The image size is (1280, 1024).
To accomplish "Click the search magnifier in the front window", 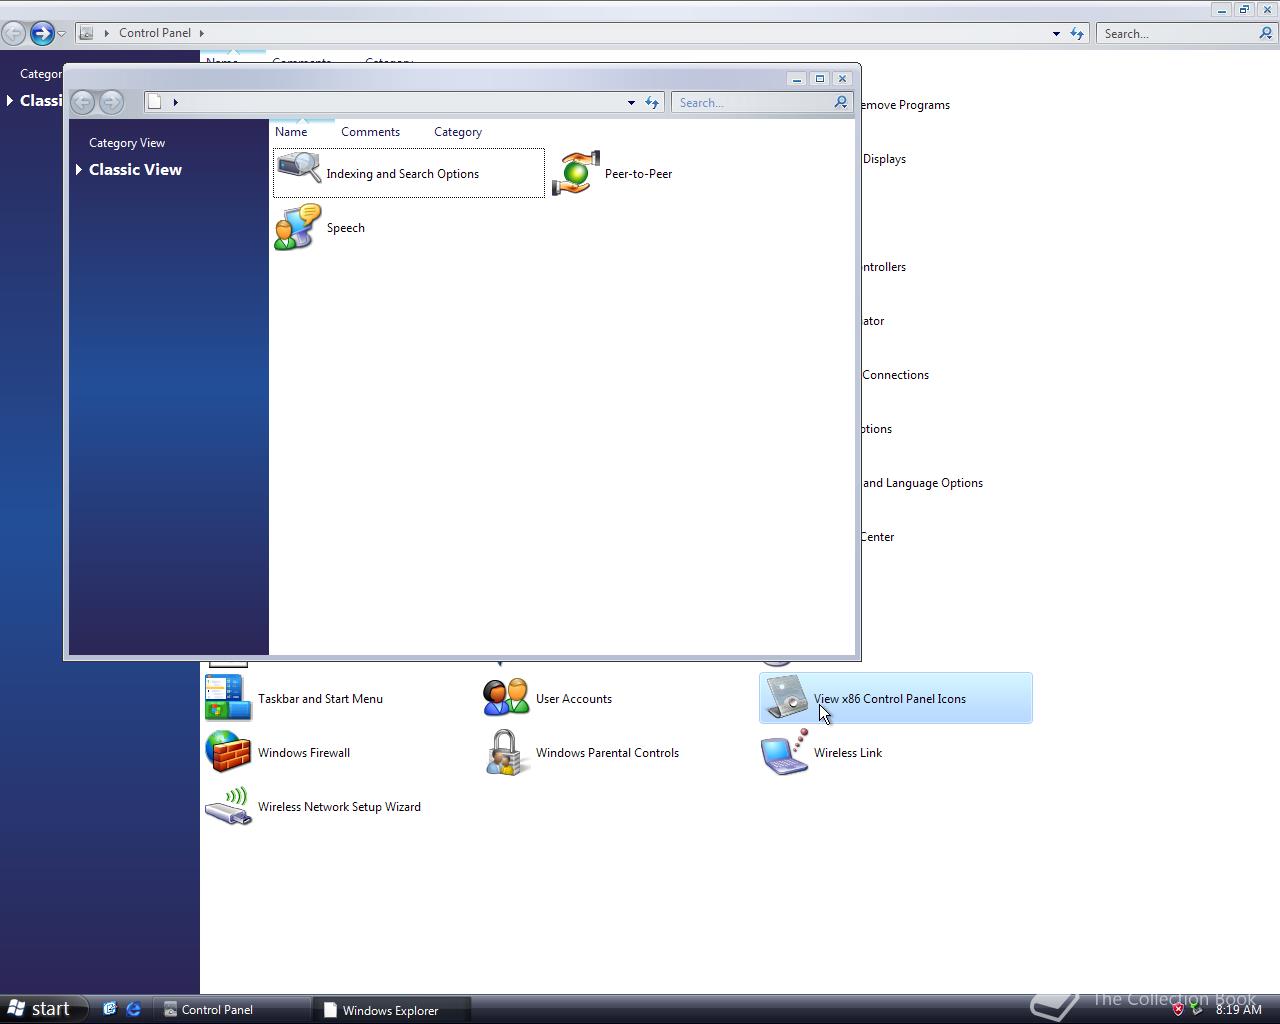I will point(841,102).
